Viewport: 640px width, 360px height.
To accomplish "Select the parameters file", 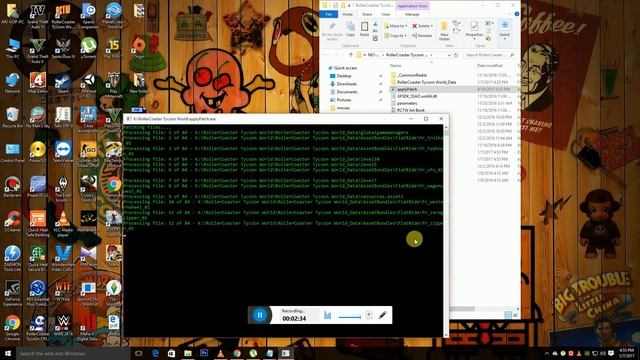I will (x=407, y=103).
